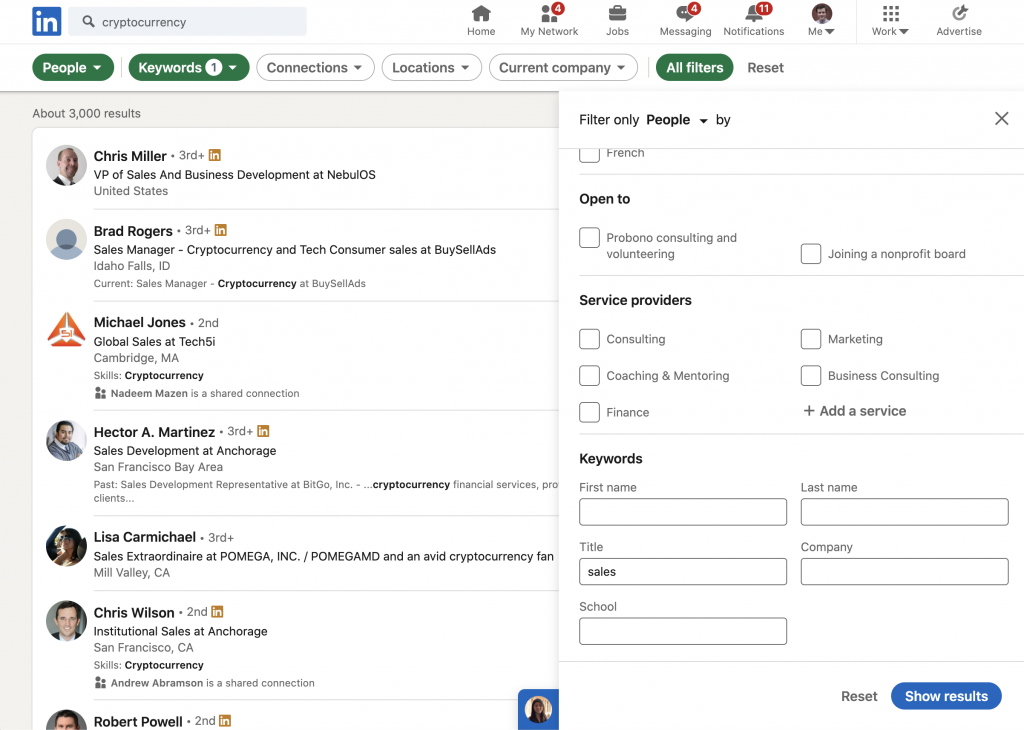Click the Show results button
Image resolution: width=1024 pixels, height=730 pixels.
pyautogui.click(x=946, y=696)
